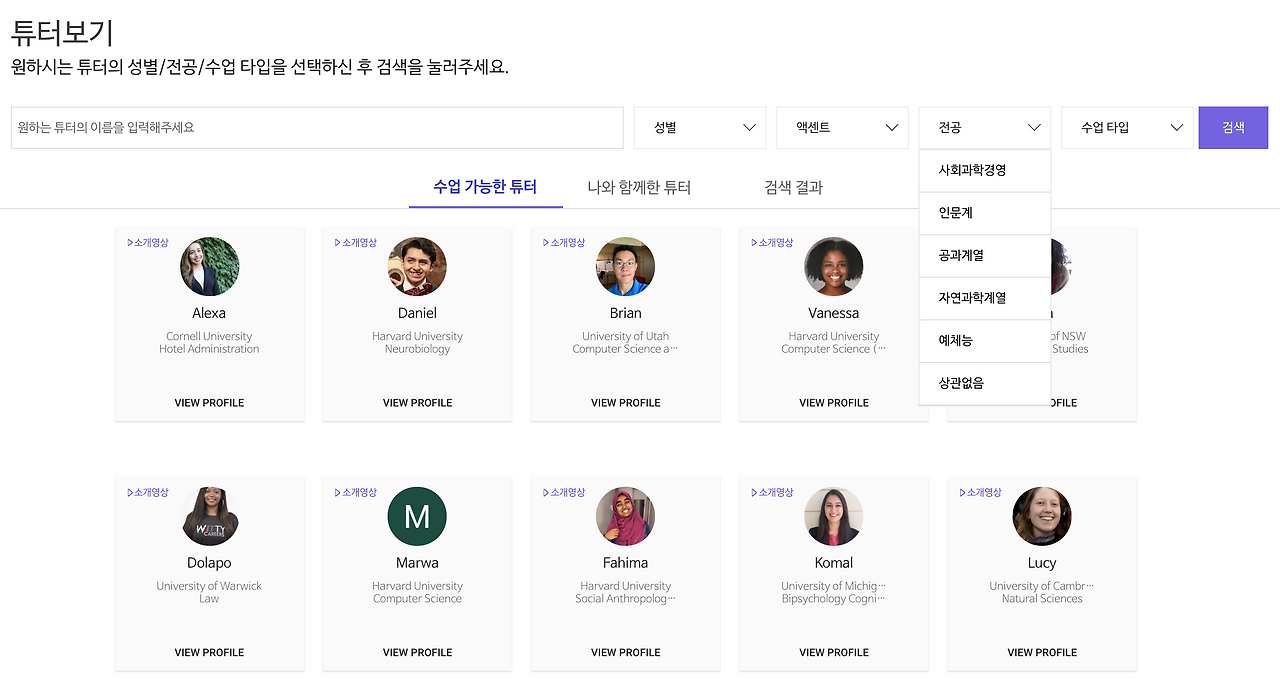Open Komal's VIEW PROFILE link

click(833, 651)
